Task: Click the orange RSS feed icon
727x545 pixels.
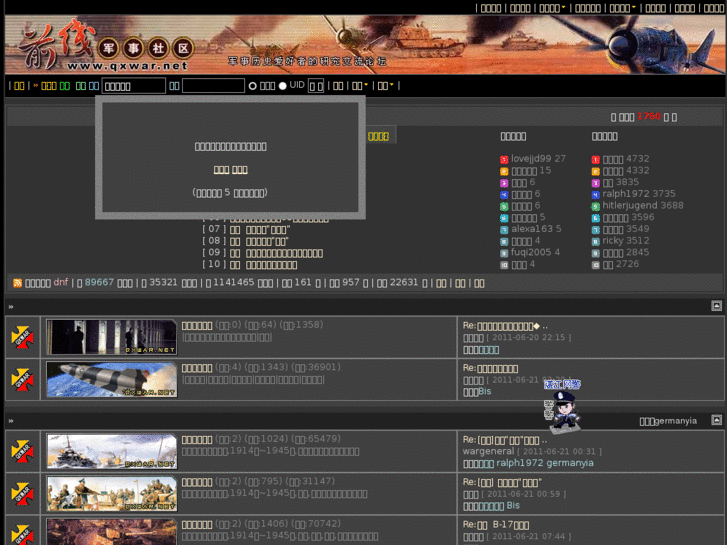Action: pos(17,283)
